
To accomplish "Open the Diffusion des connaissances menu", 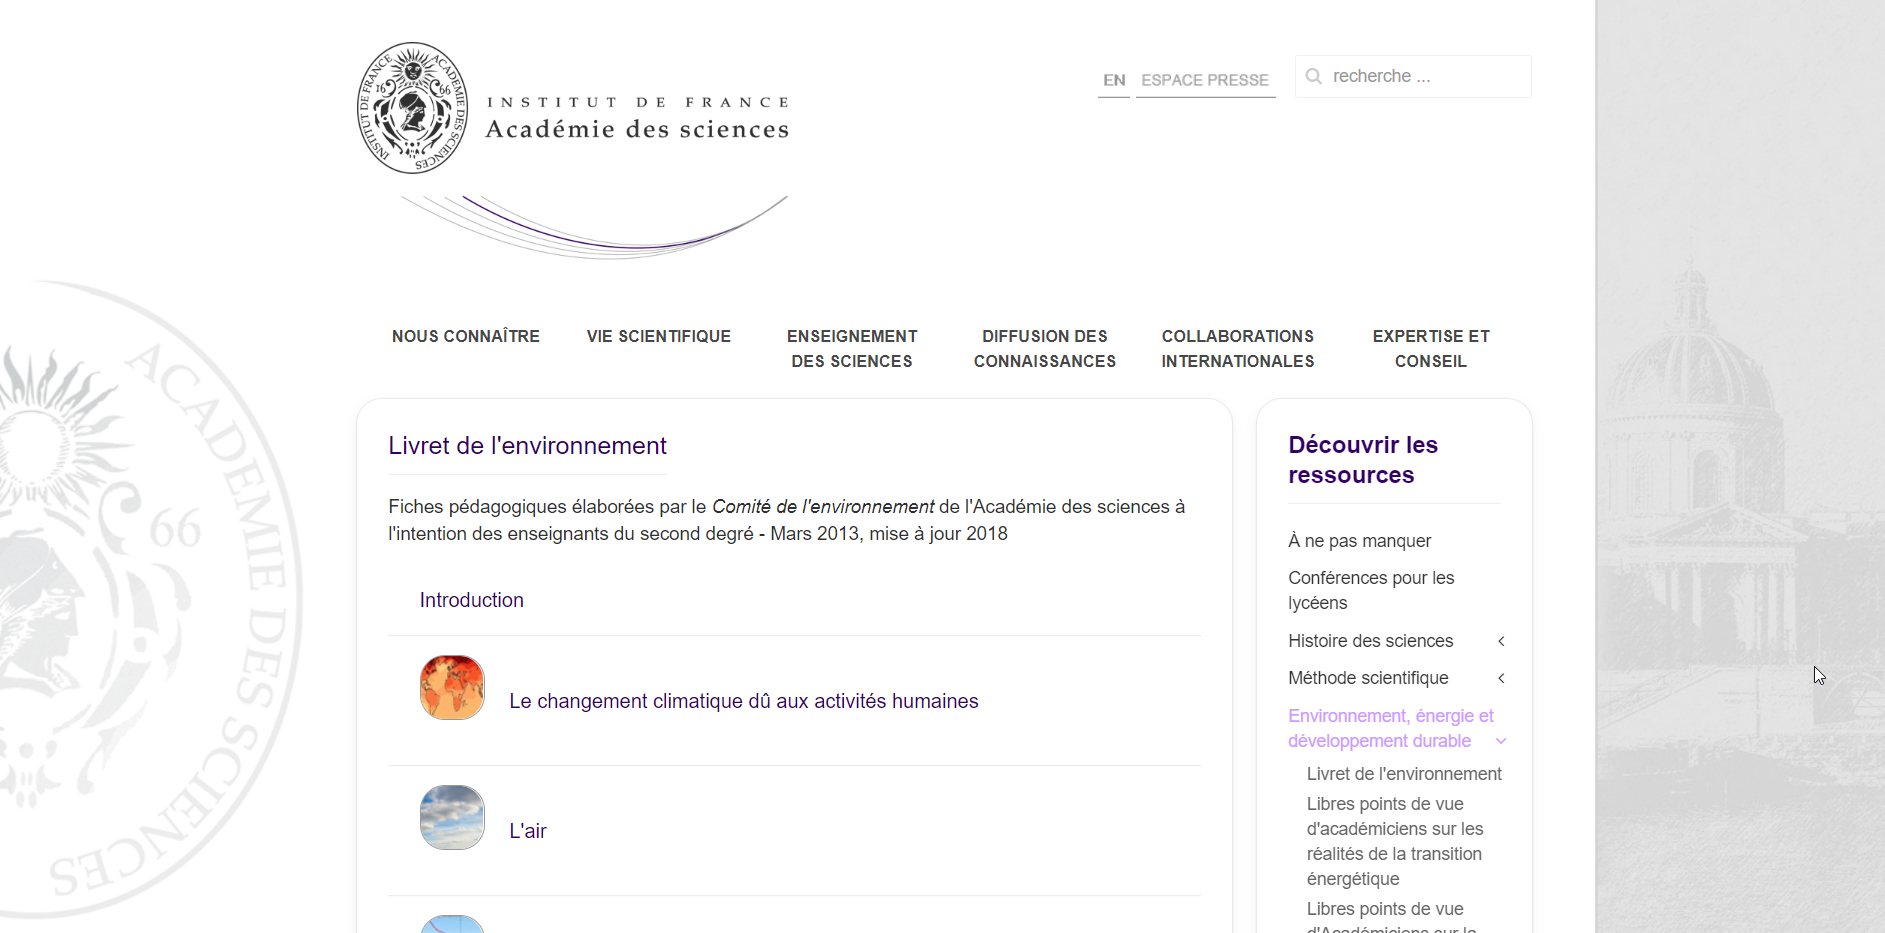I will click(x=1045, y=349).
